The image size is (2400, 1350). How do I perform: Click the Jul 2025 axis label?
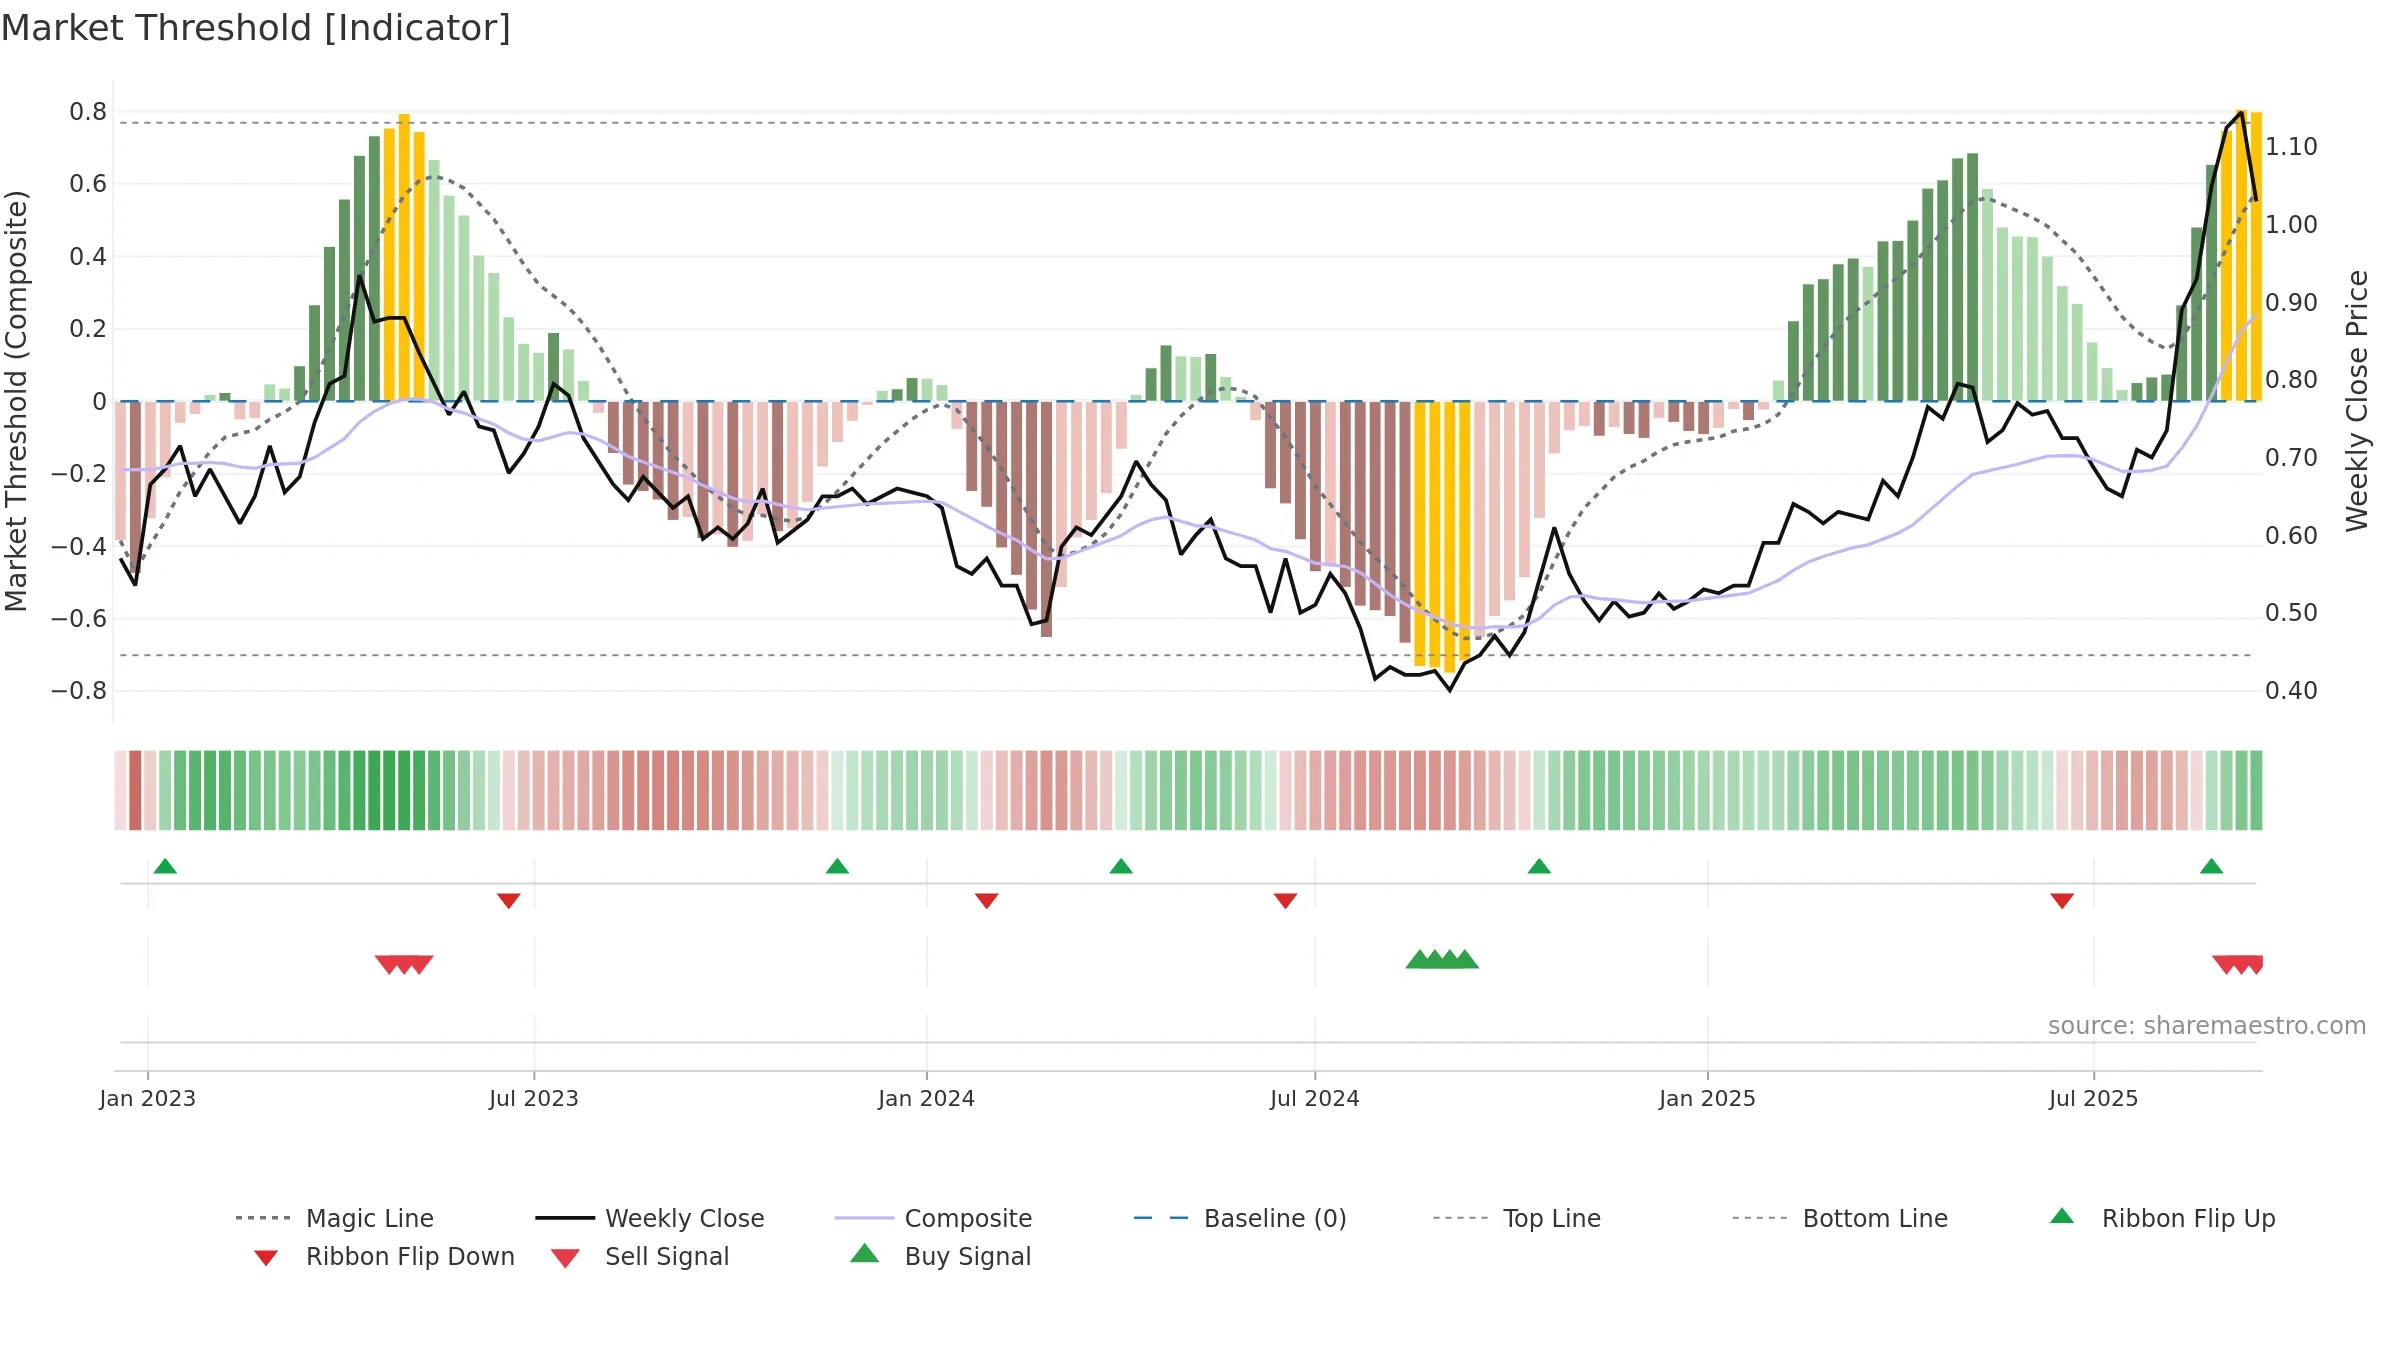(2093, 1098)
